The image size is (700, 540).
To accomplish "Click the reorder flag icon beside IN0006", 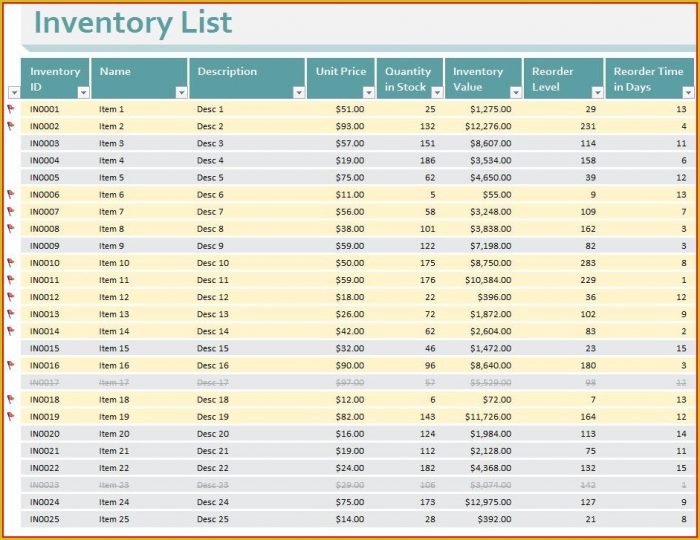I will 11,194.
